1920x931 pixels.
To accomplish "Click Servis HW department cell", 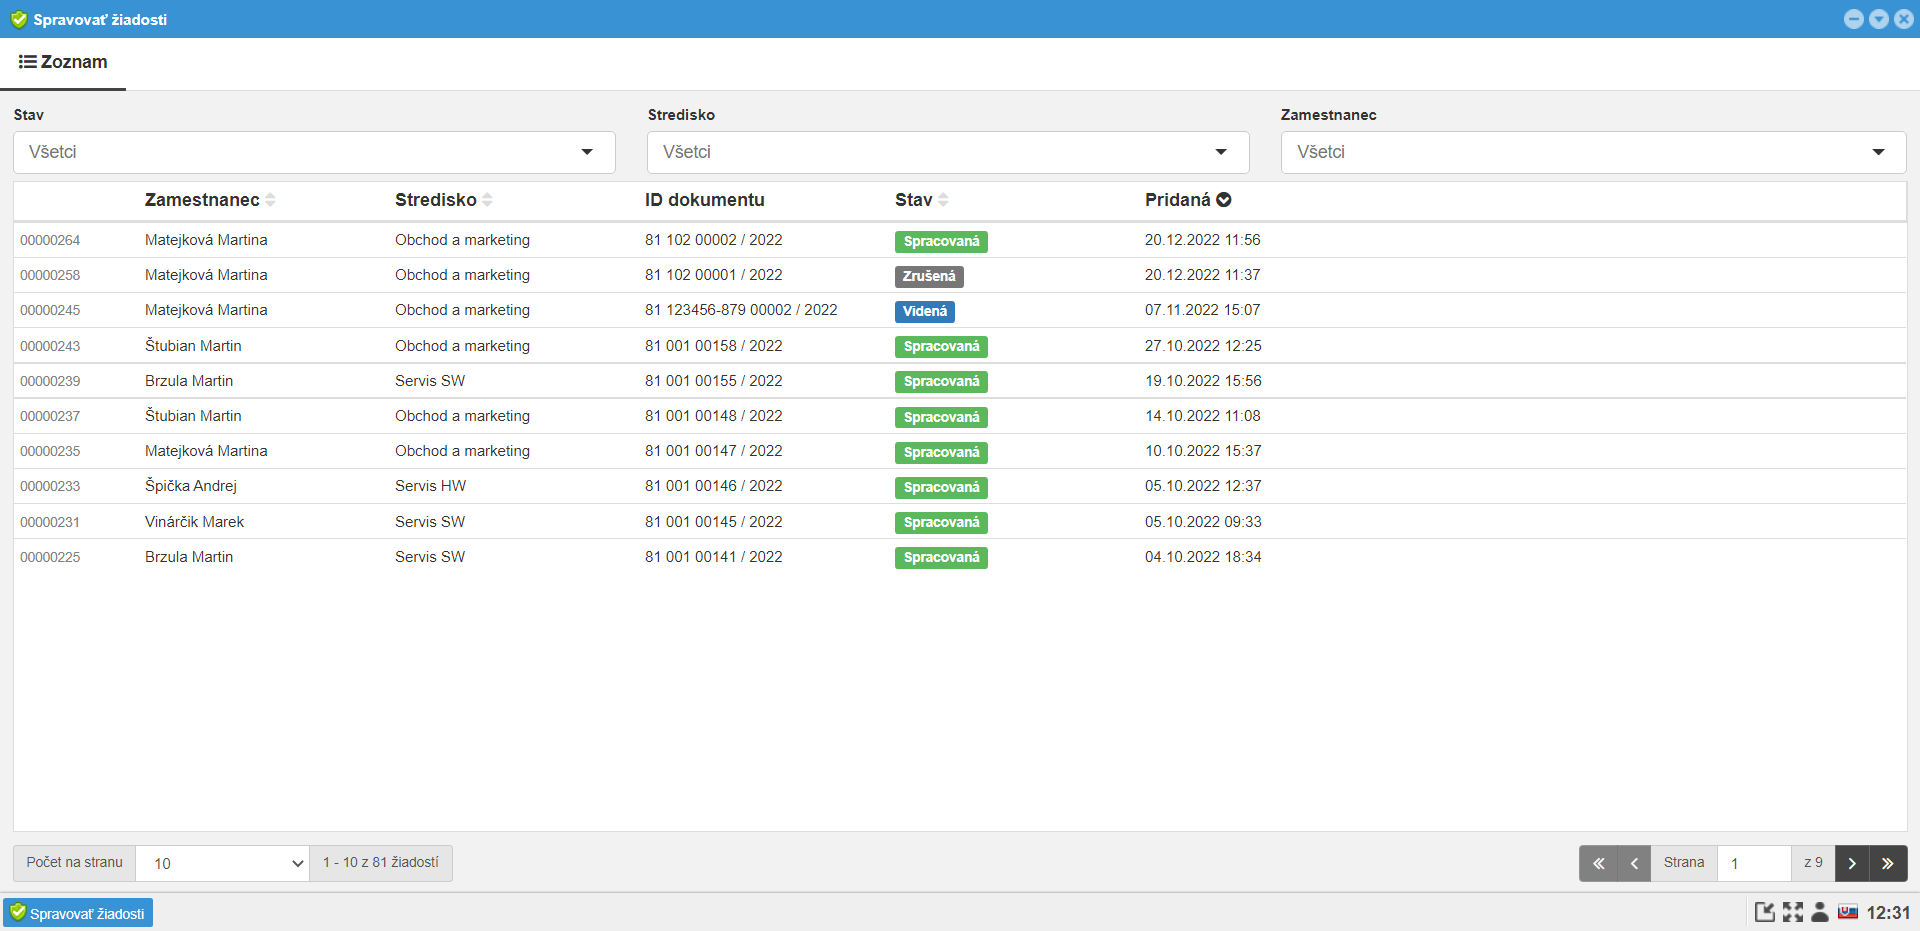I will point(430,486).
